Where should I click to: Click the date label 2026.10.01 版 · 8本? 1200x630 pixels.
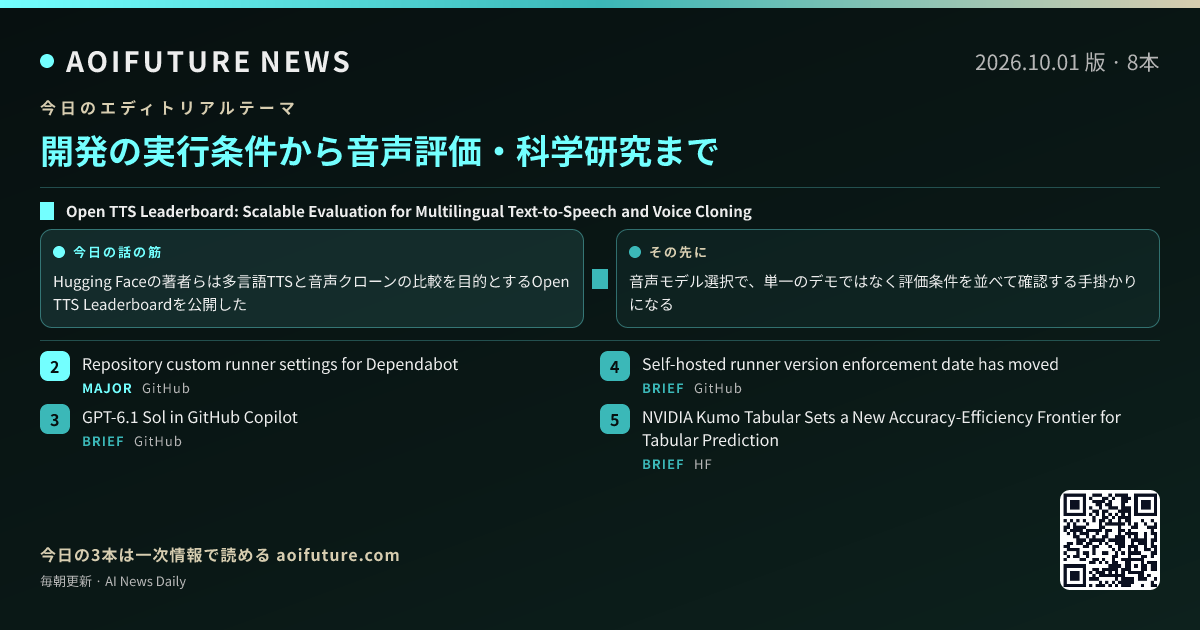click(x=1067, y=62)
